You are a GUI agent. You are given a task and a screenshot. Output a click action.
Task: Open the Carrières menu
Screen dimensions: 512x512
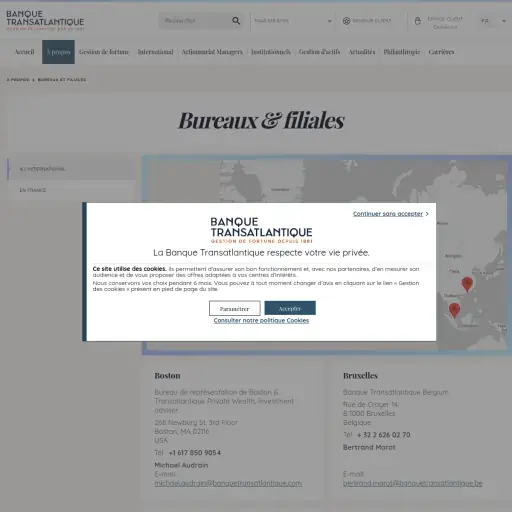coord(441,52)
